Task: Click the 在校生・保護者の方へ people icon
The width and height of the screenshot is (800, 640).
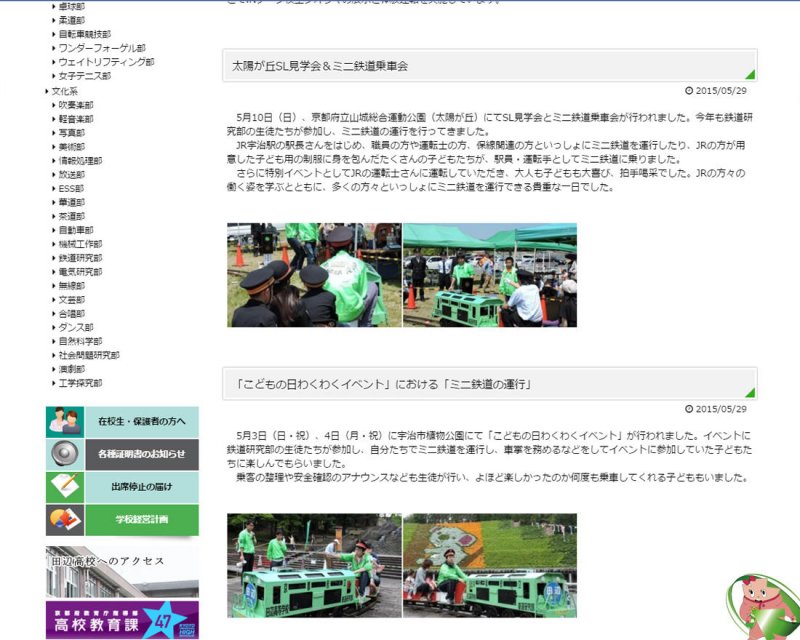Action: (64, 422)
